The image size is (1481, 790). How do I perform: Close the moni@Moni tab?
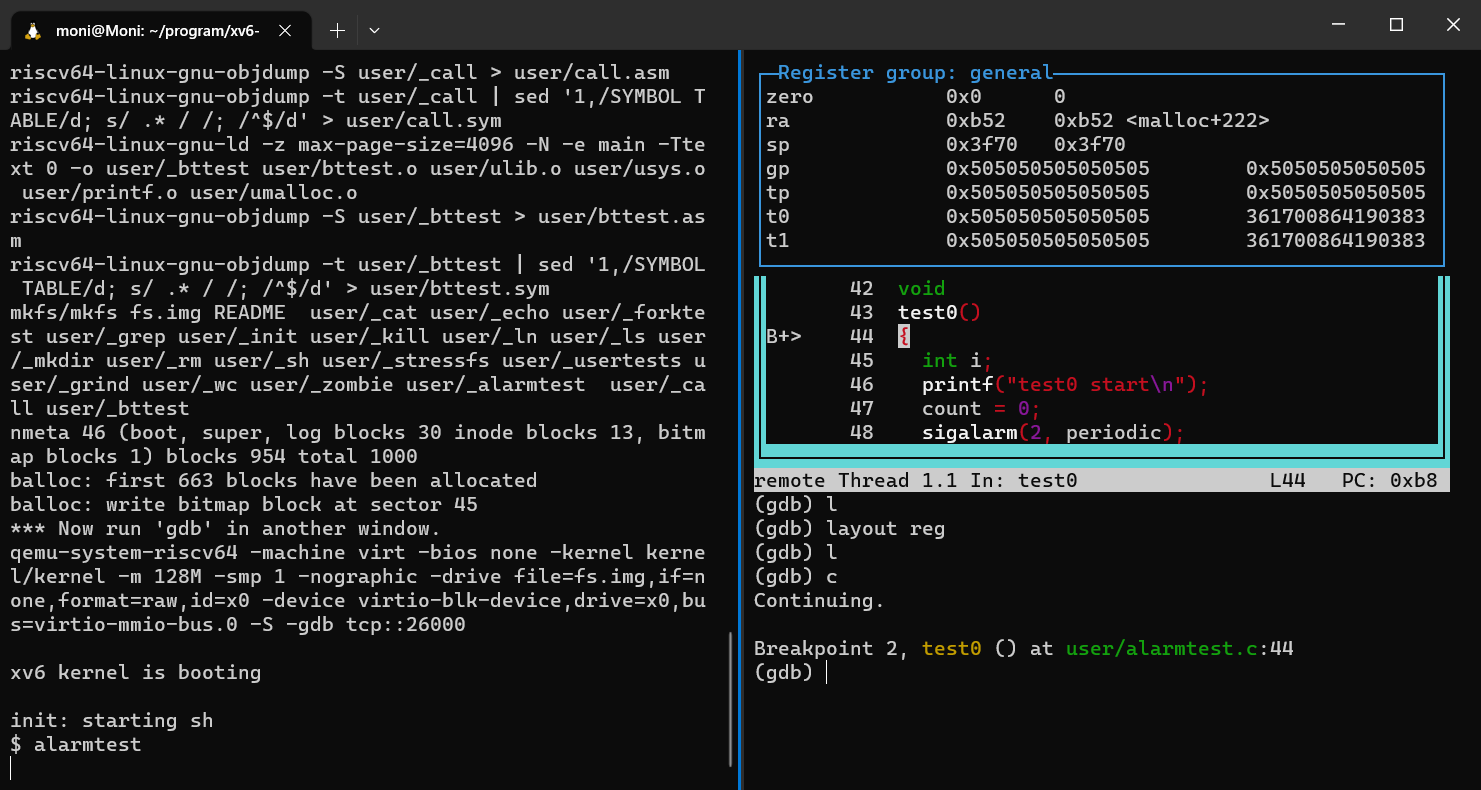click(285, 31)
